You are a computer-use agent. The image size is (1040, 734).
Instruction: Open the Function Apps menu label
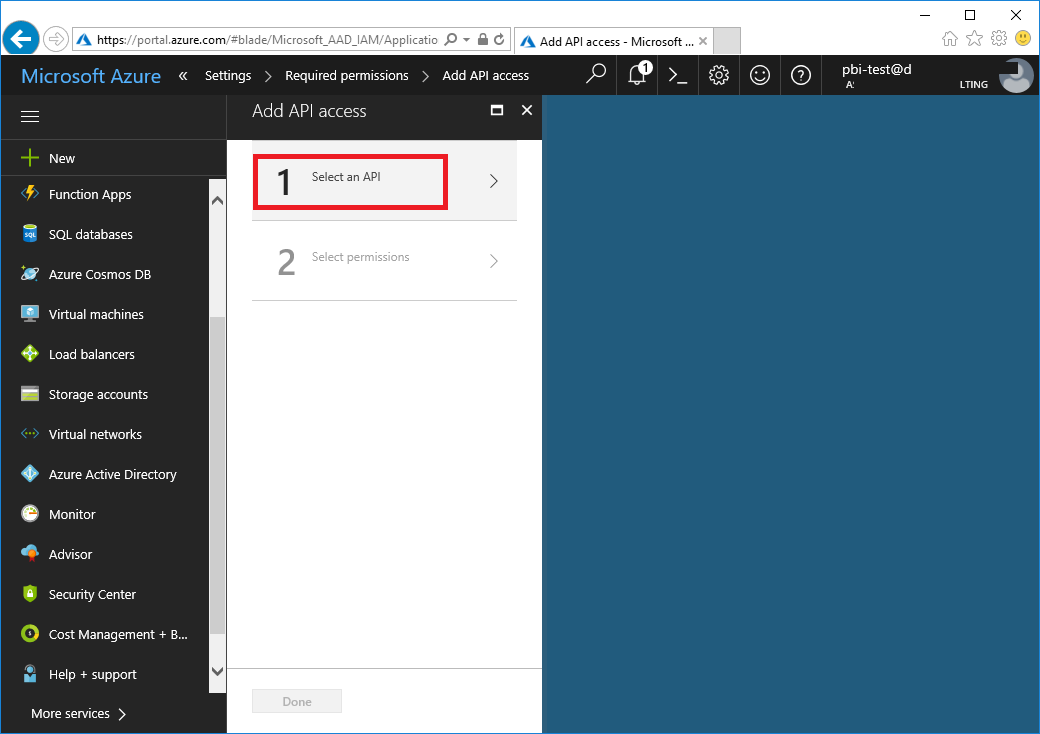click(90, 194)
